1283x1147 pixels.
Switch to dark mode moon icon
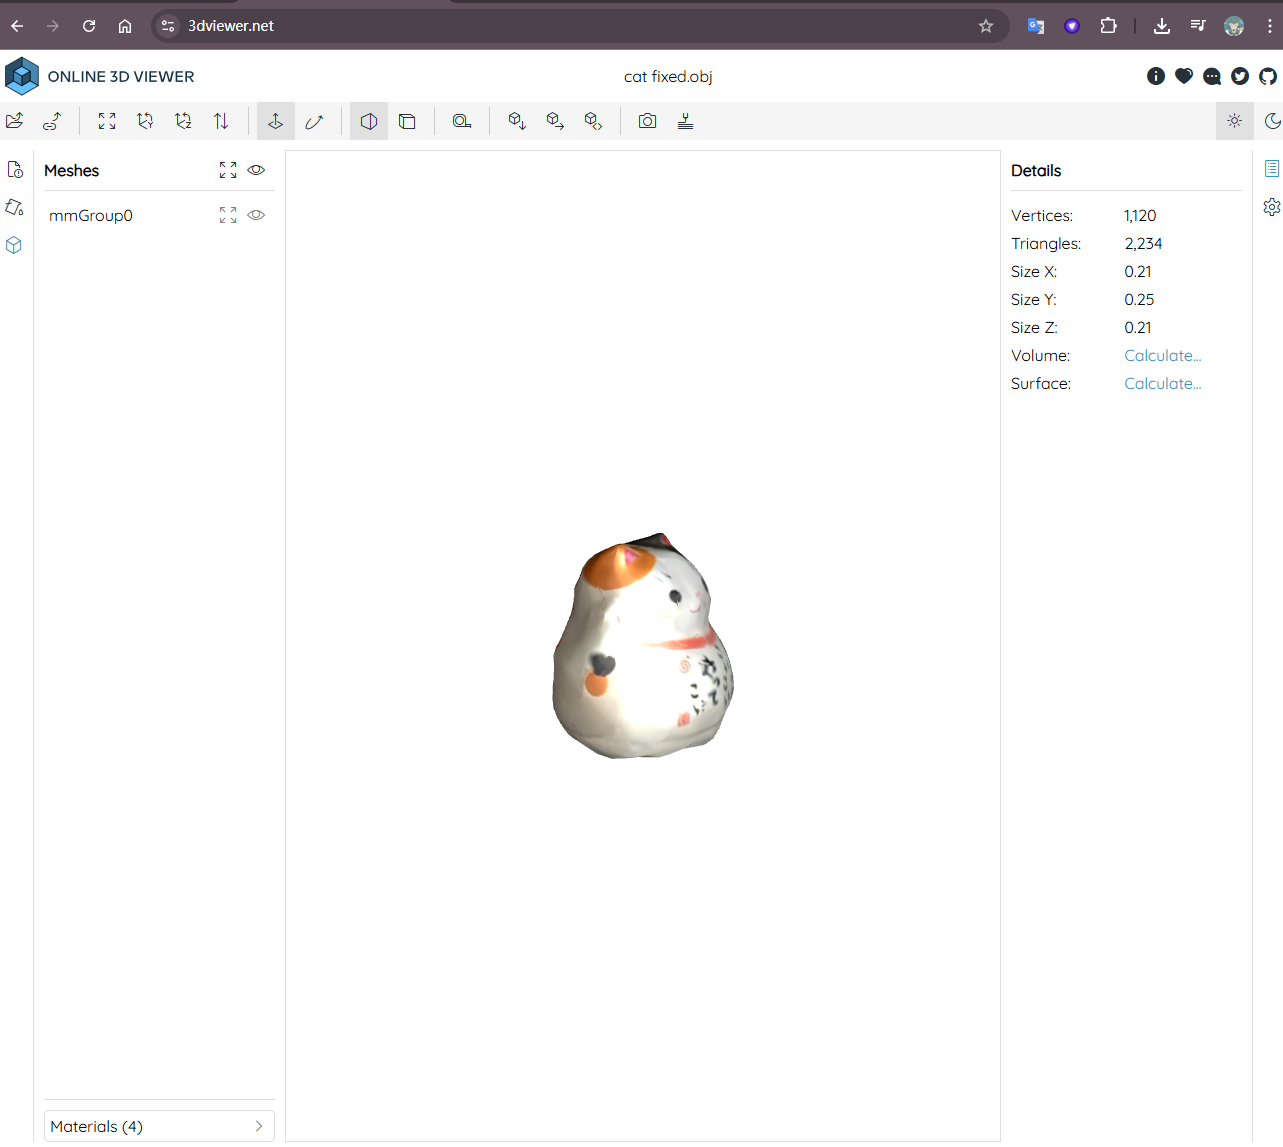point(1272,121)
